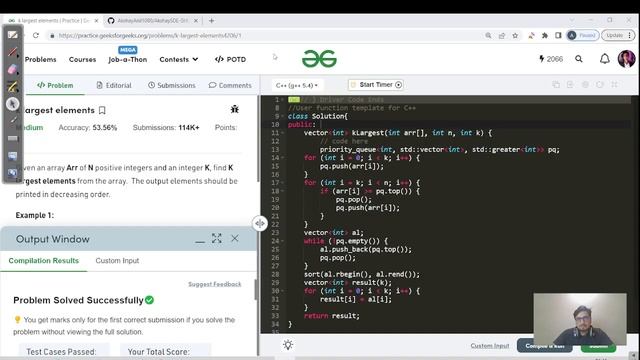Select the Compilation Results tab
The width and height of the screenshot is (640, 360).
[44, 261]
